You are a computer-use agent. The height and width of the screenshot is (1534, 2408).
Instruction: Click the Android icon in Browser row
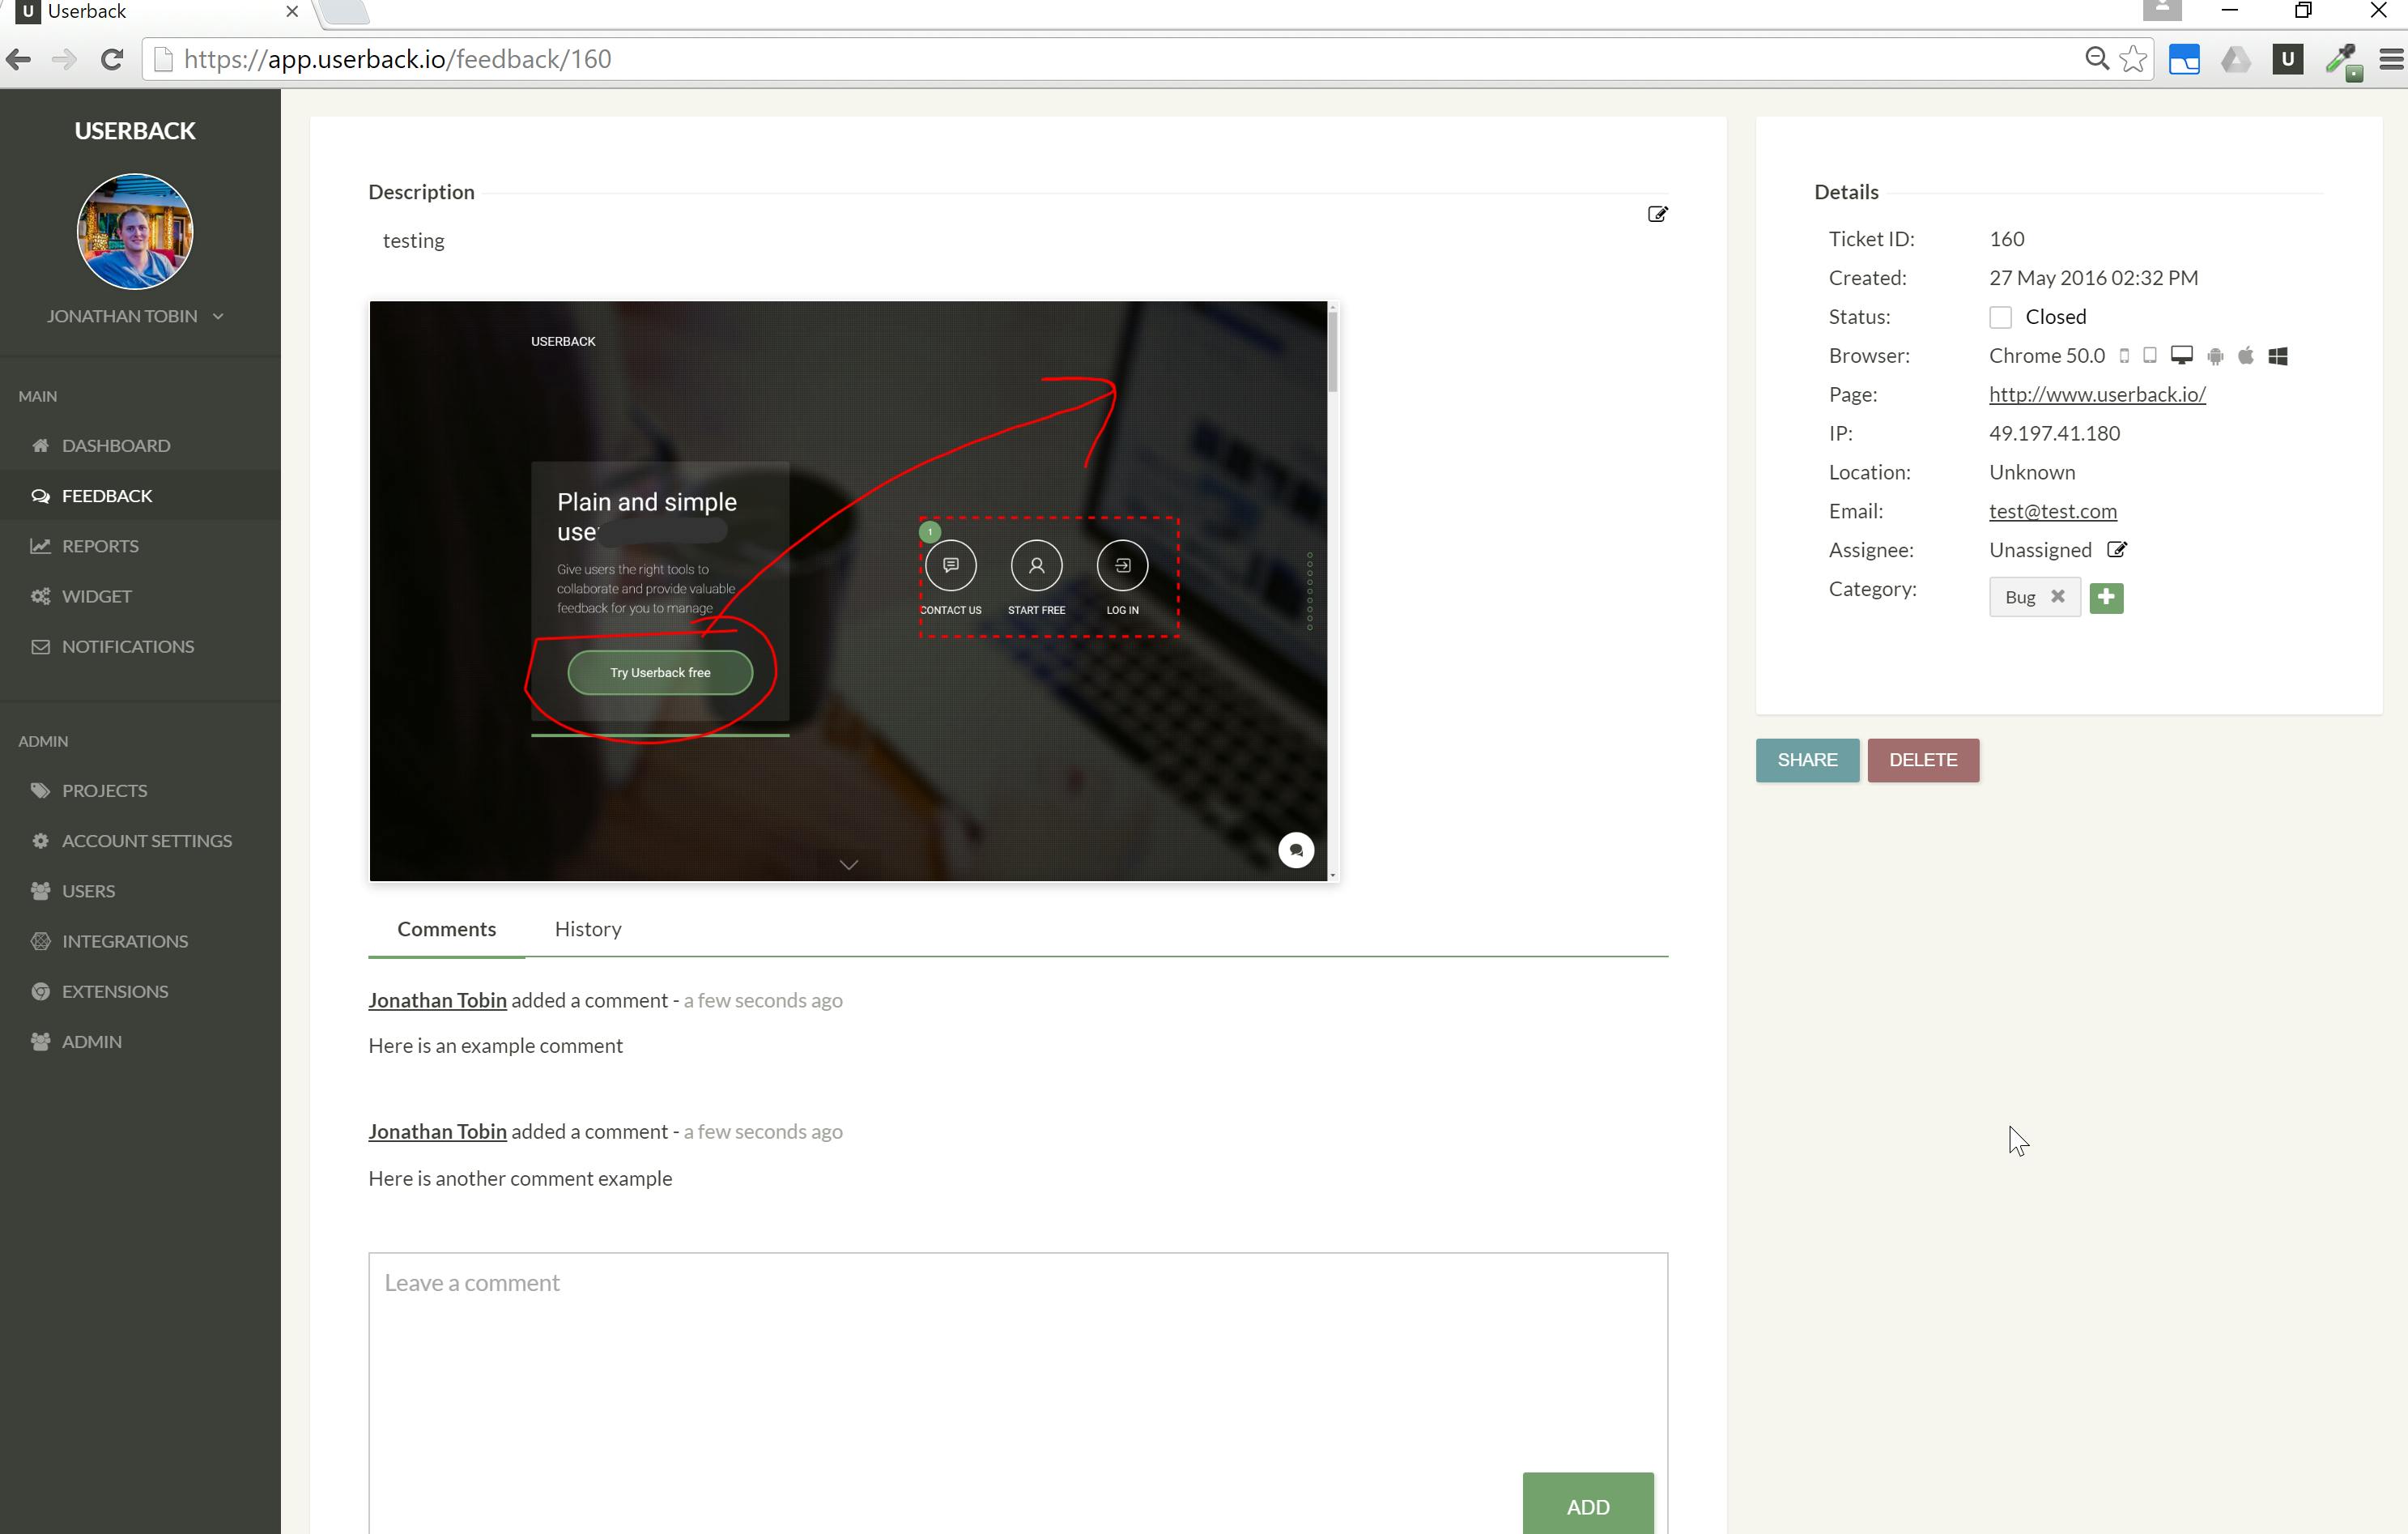pyautogui.click(x=2215, y=355)
